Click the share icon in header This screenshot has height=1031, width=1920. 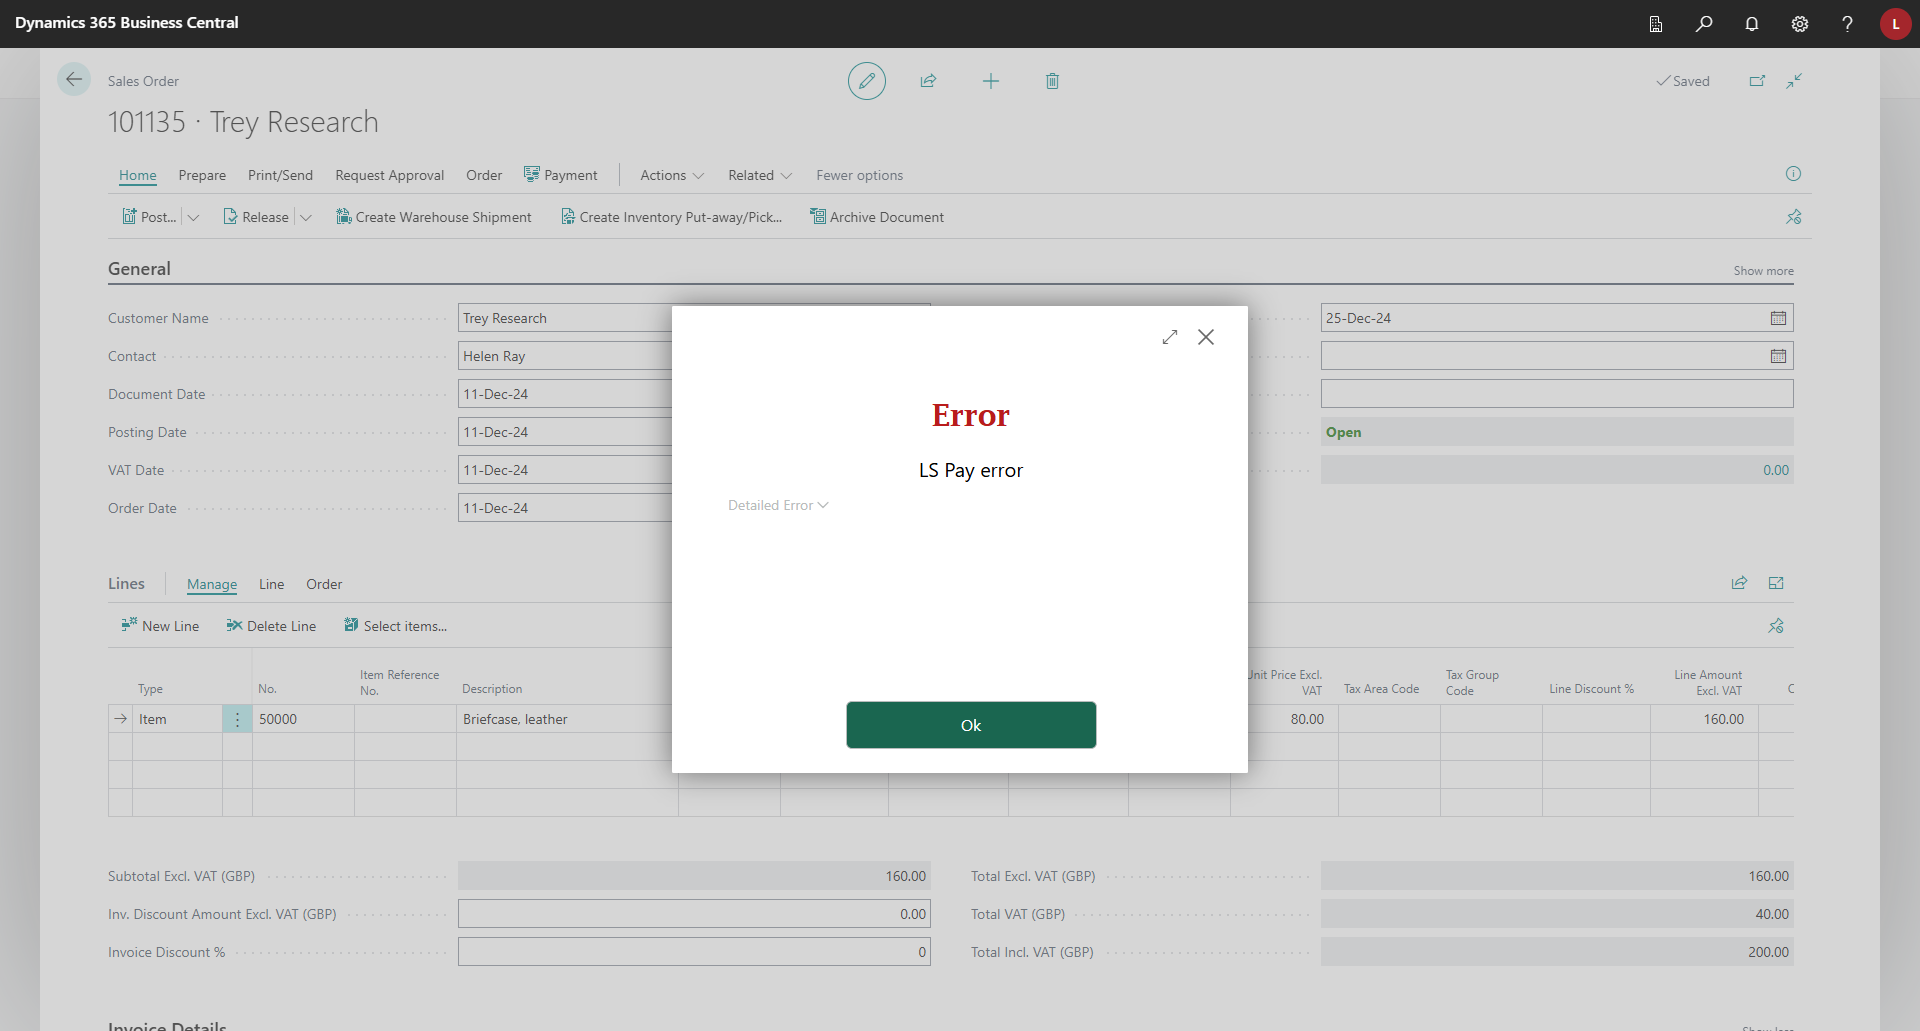[x=928, y=81]
